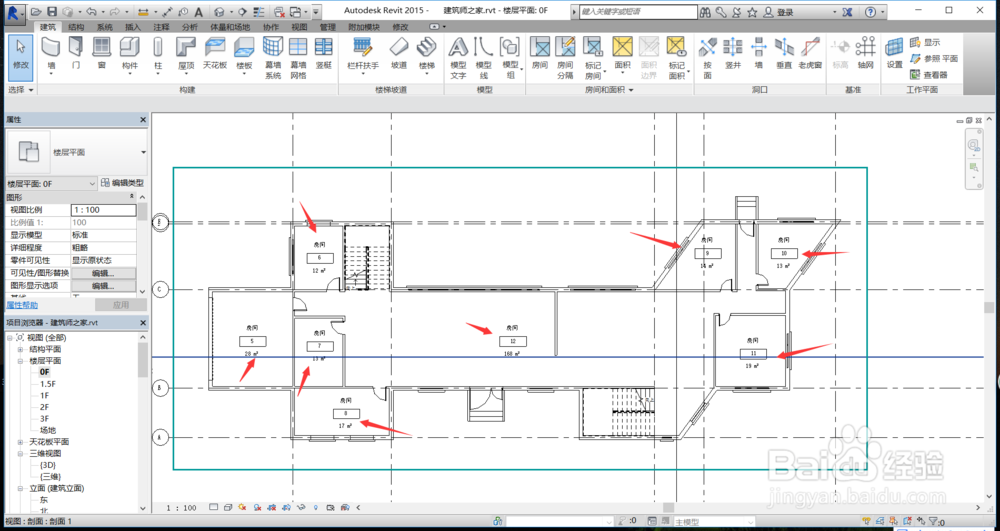The width and height of the screenshot is (1000, 531).
Task: Collapse the 立面 (建筑立面) tree node
Action: 20,488
